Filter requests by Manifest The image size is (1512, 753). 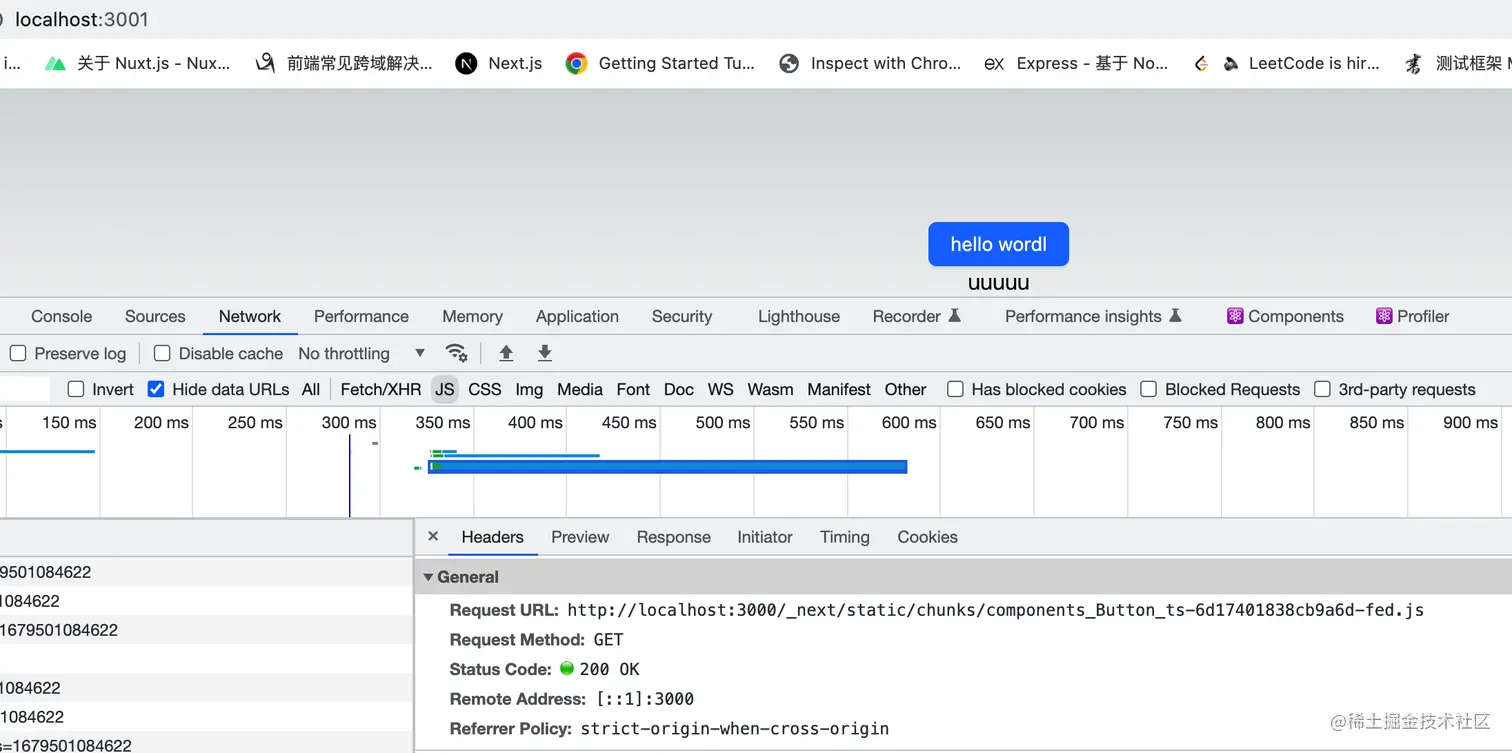tap(839, 389)
